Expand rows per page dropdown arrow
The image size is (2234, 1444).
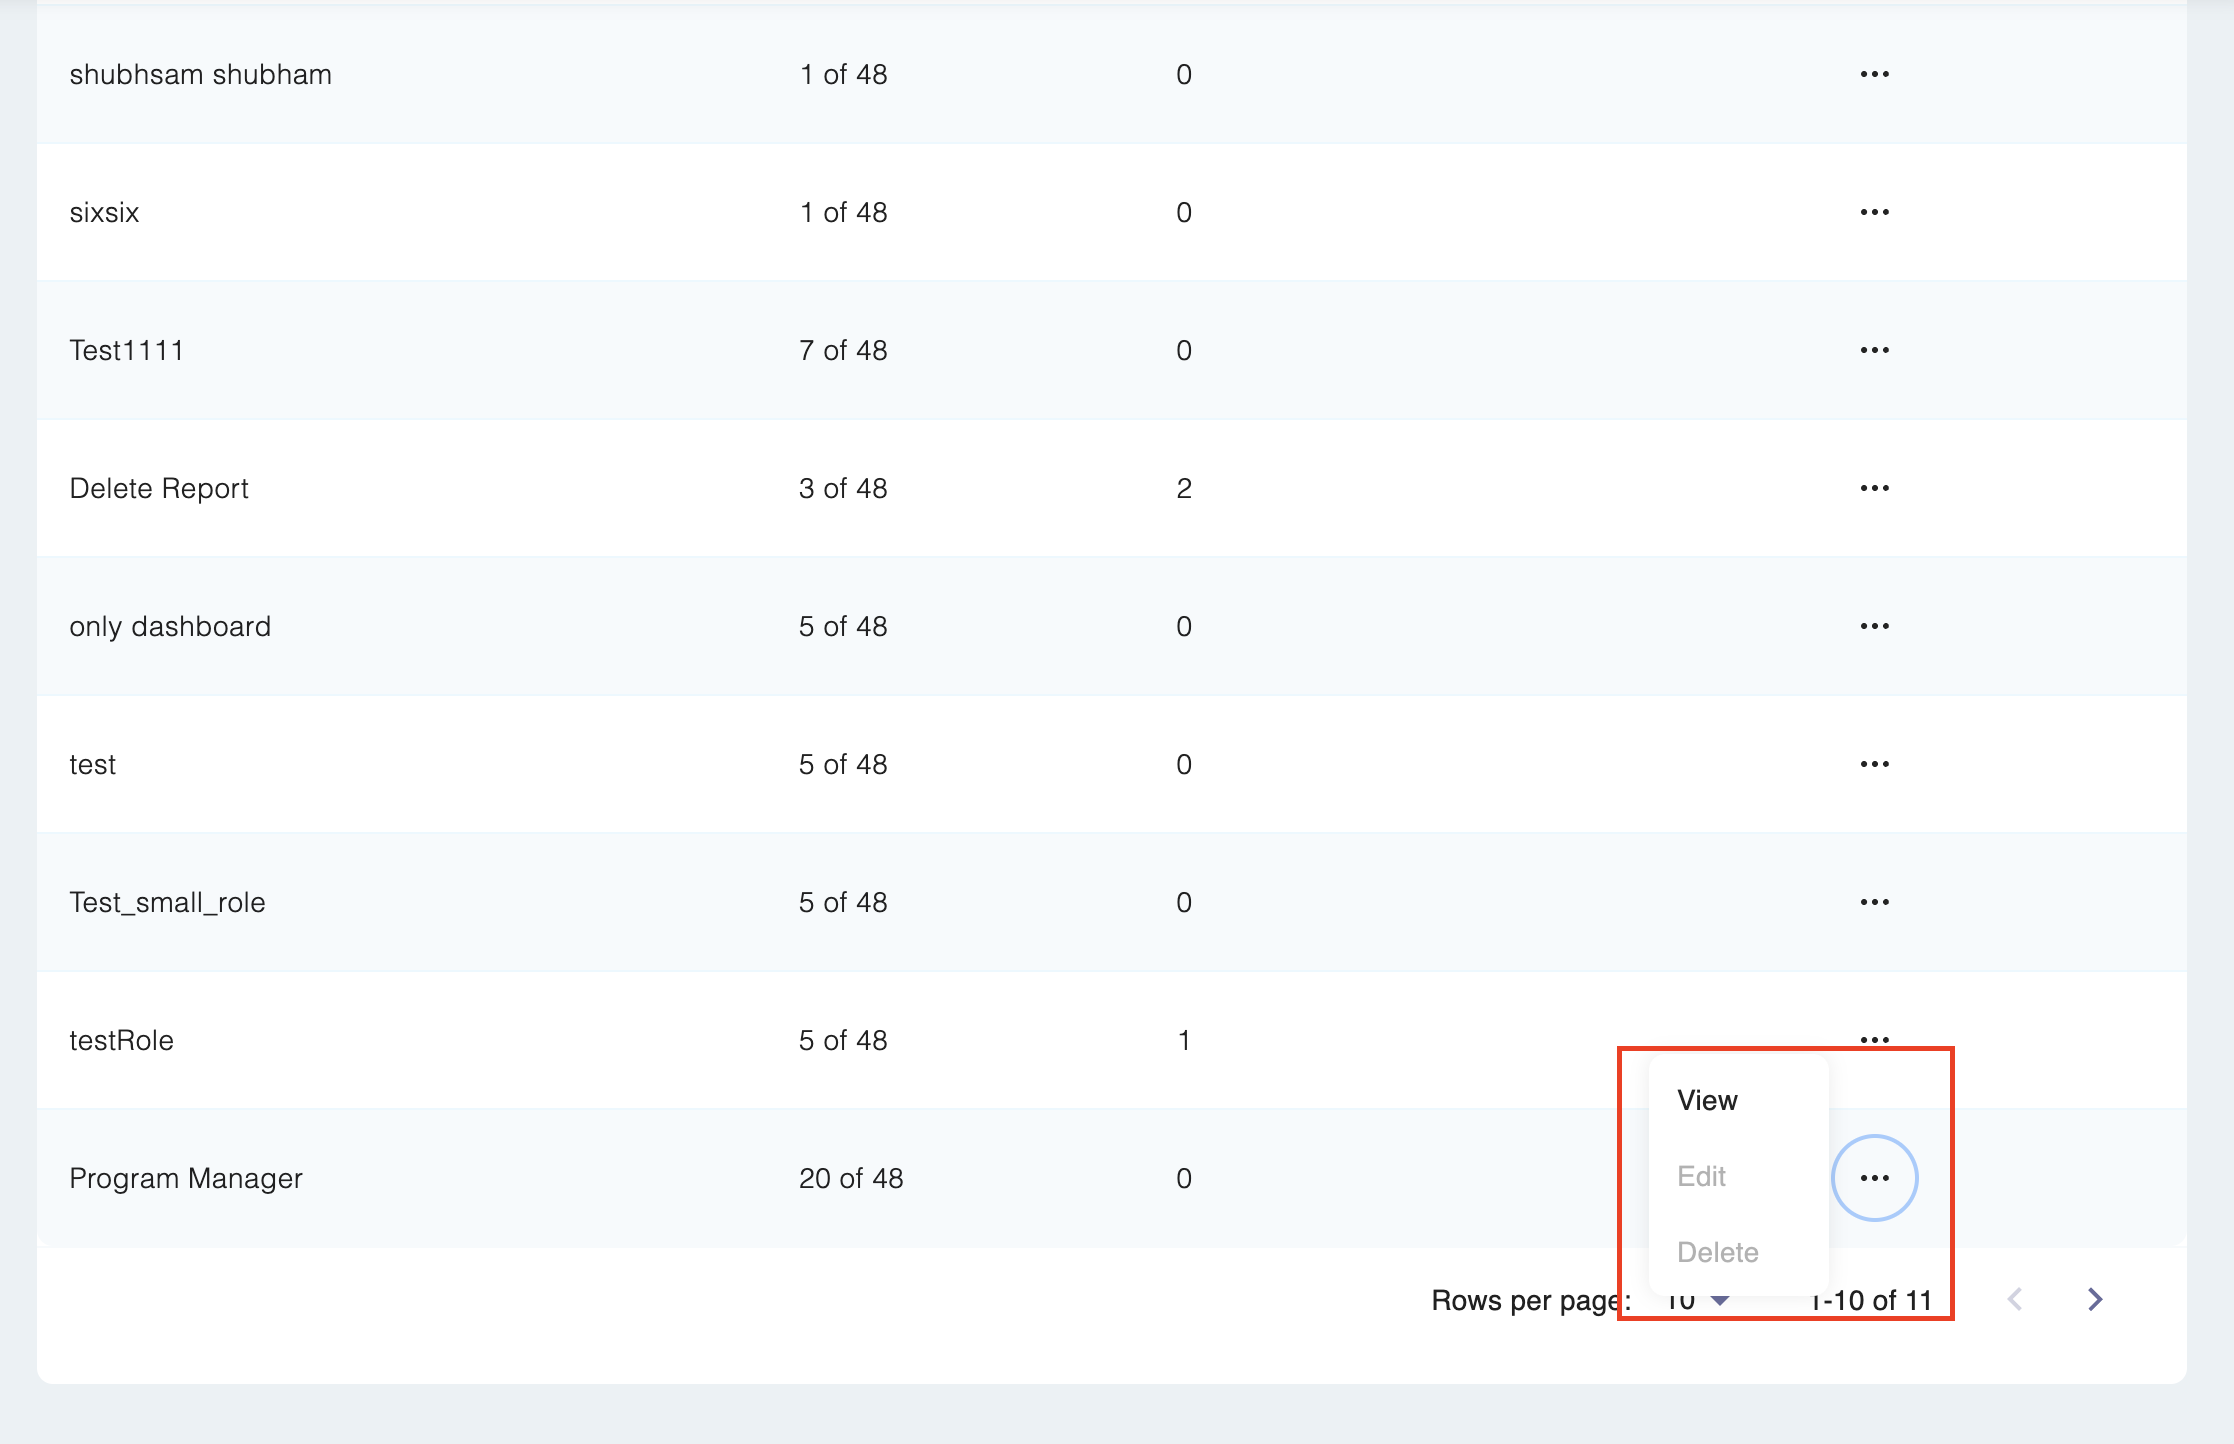[1720, 1300]
